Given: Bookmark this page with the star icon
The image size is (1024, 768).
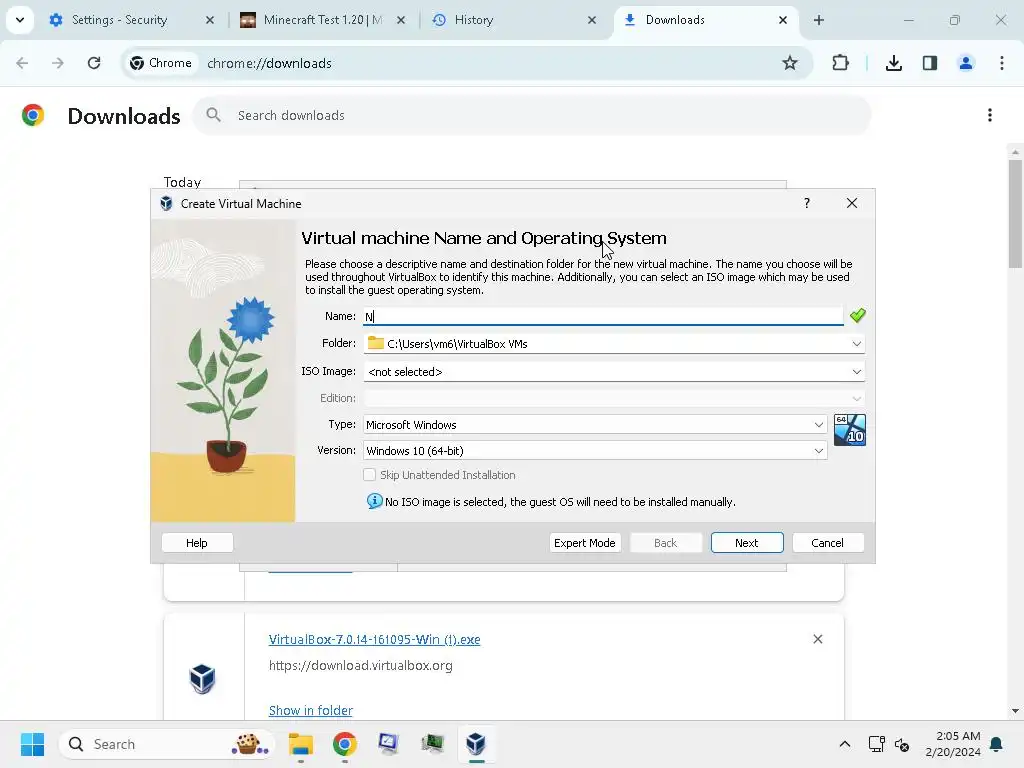Looking at the screenshot, I should (x=790, y=63).
